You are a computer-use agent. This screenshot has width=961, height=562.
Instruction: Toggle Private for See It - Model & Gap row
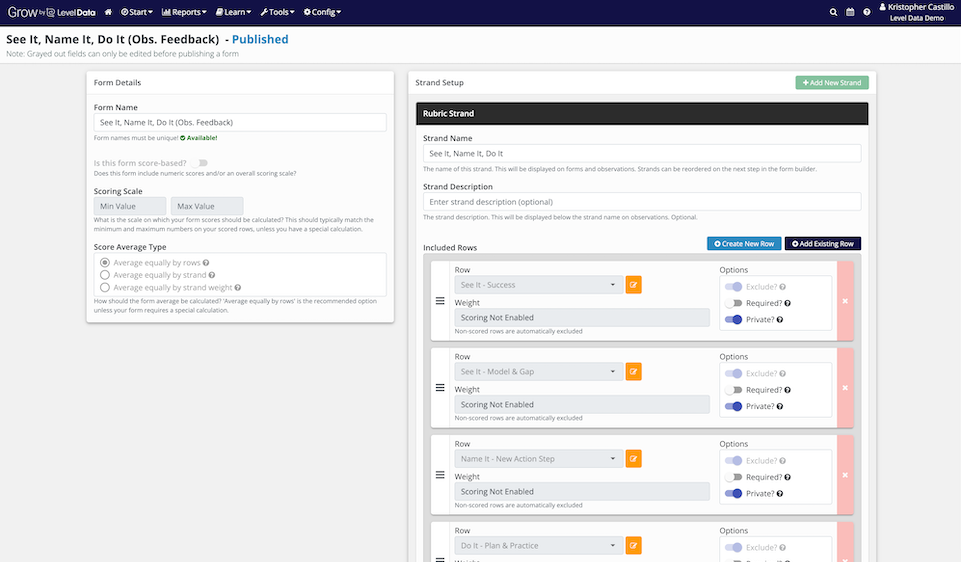click(733, 406)
